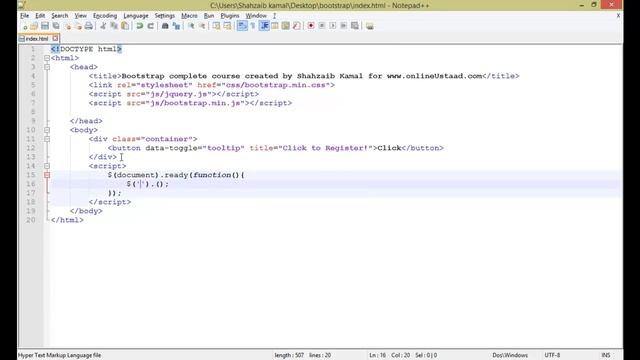Undo the last edit with the green arrow
Image resolution: width=640 pixels, height=360 pixels.
tap(140, 26)
